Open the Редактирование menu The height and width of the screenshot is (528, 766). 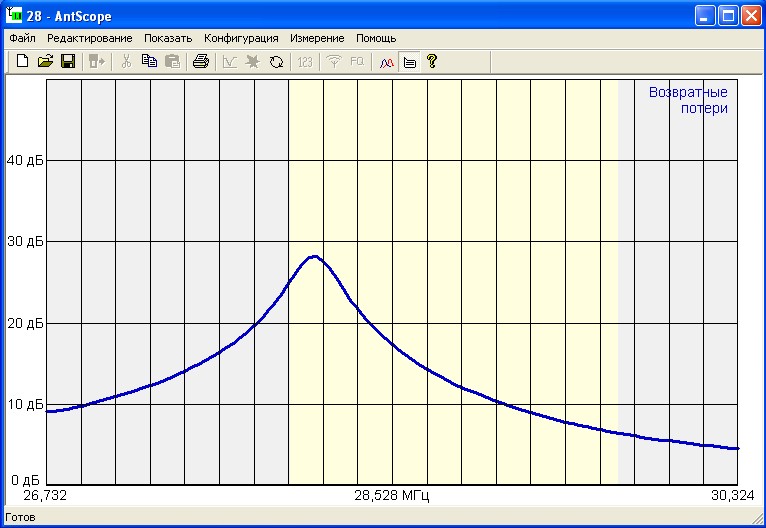89,38
